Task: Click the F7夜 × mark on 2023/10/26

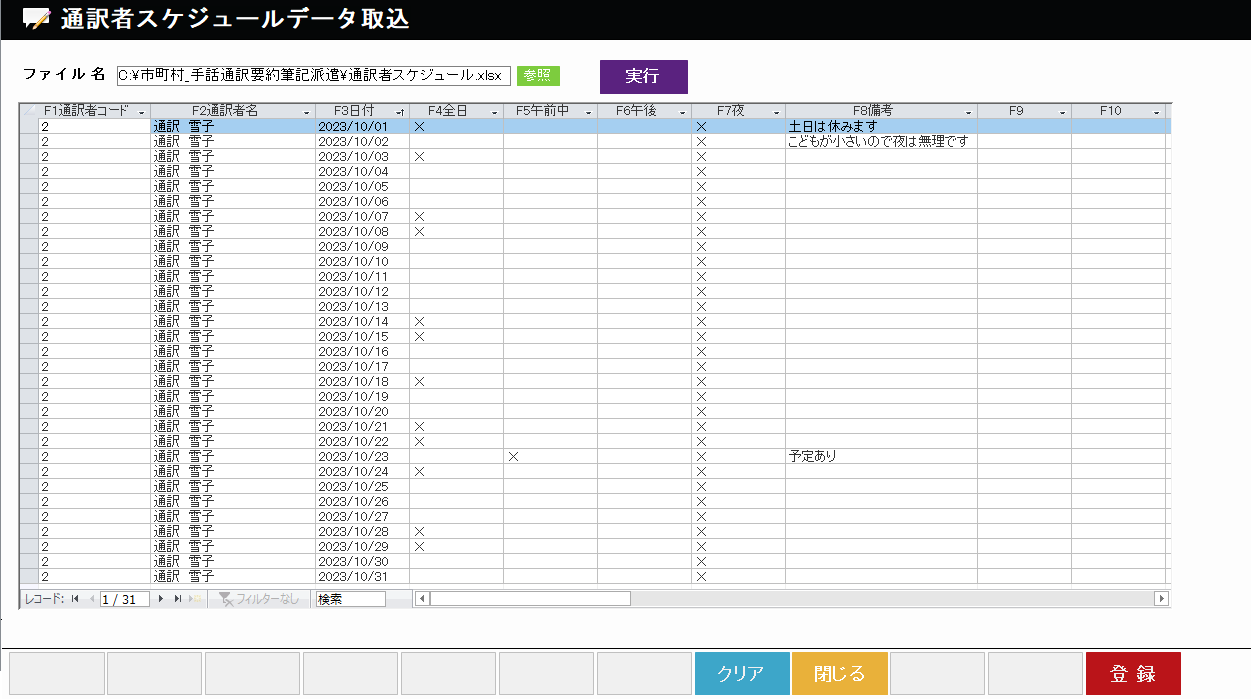Action: coord(702,502)
